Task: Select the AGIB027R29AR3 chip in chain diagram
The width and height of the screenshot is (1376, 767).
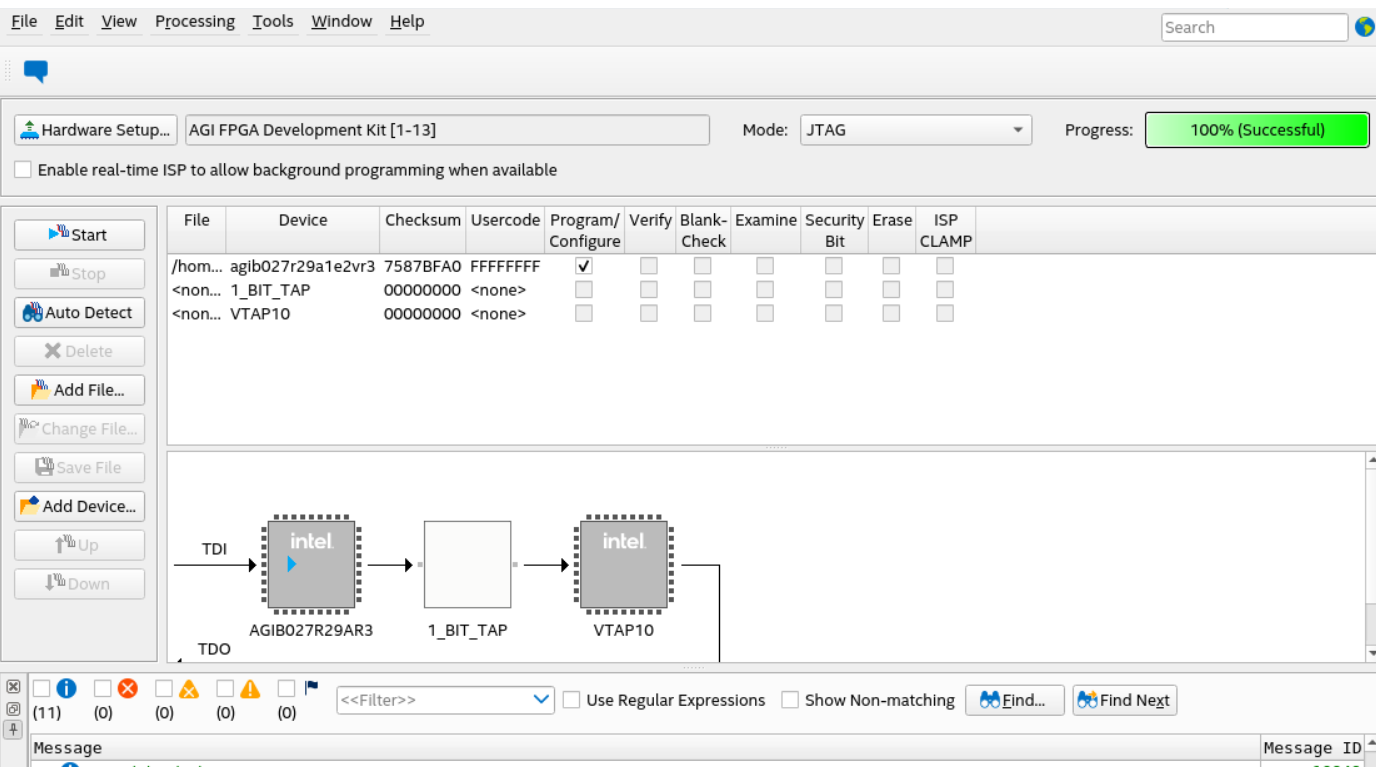Action: pos(311,565)
